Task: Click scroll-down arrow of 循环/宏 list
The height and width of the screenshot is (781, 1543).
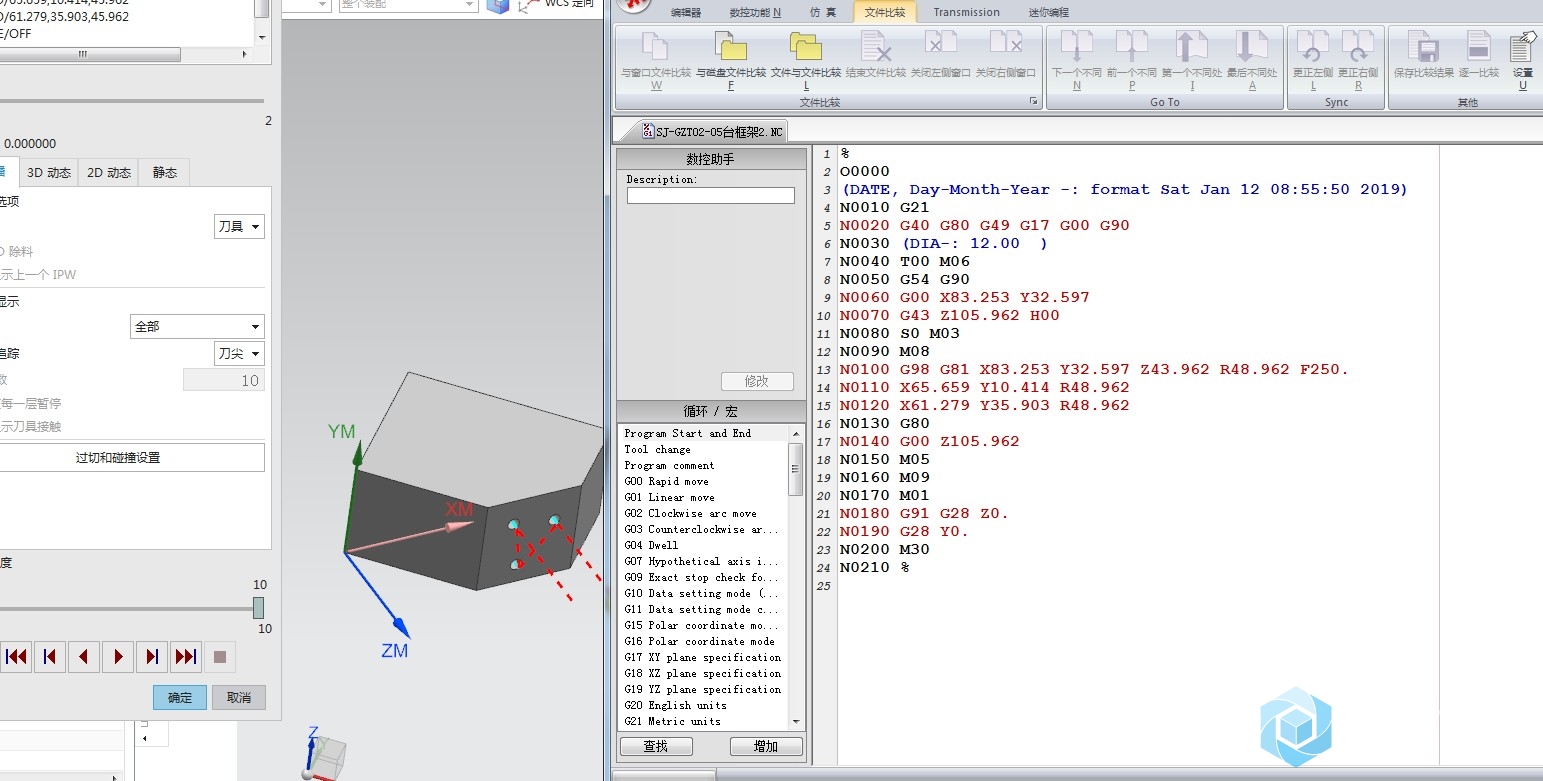Action: [796, 722]
